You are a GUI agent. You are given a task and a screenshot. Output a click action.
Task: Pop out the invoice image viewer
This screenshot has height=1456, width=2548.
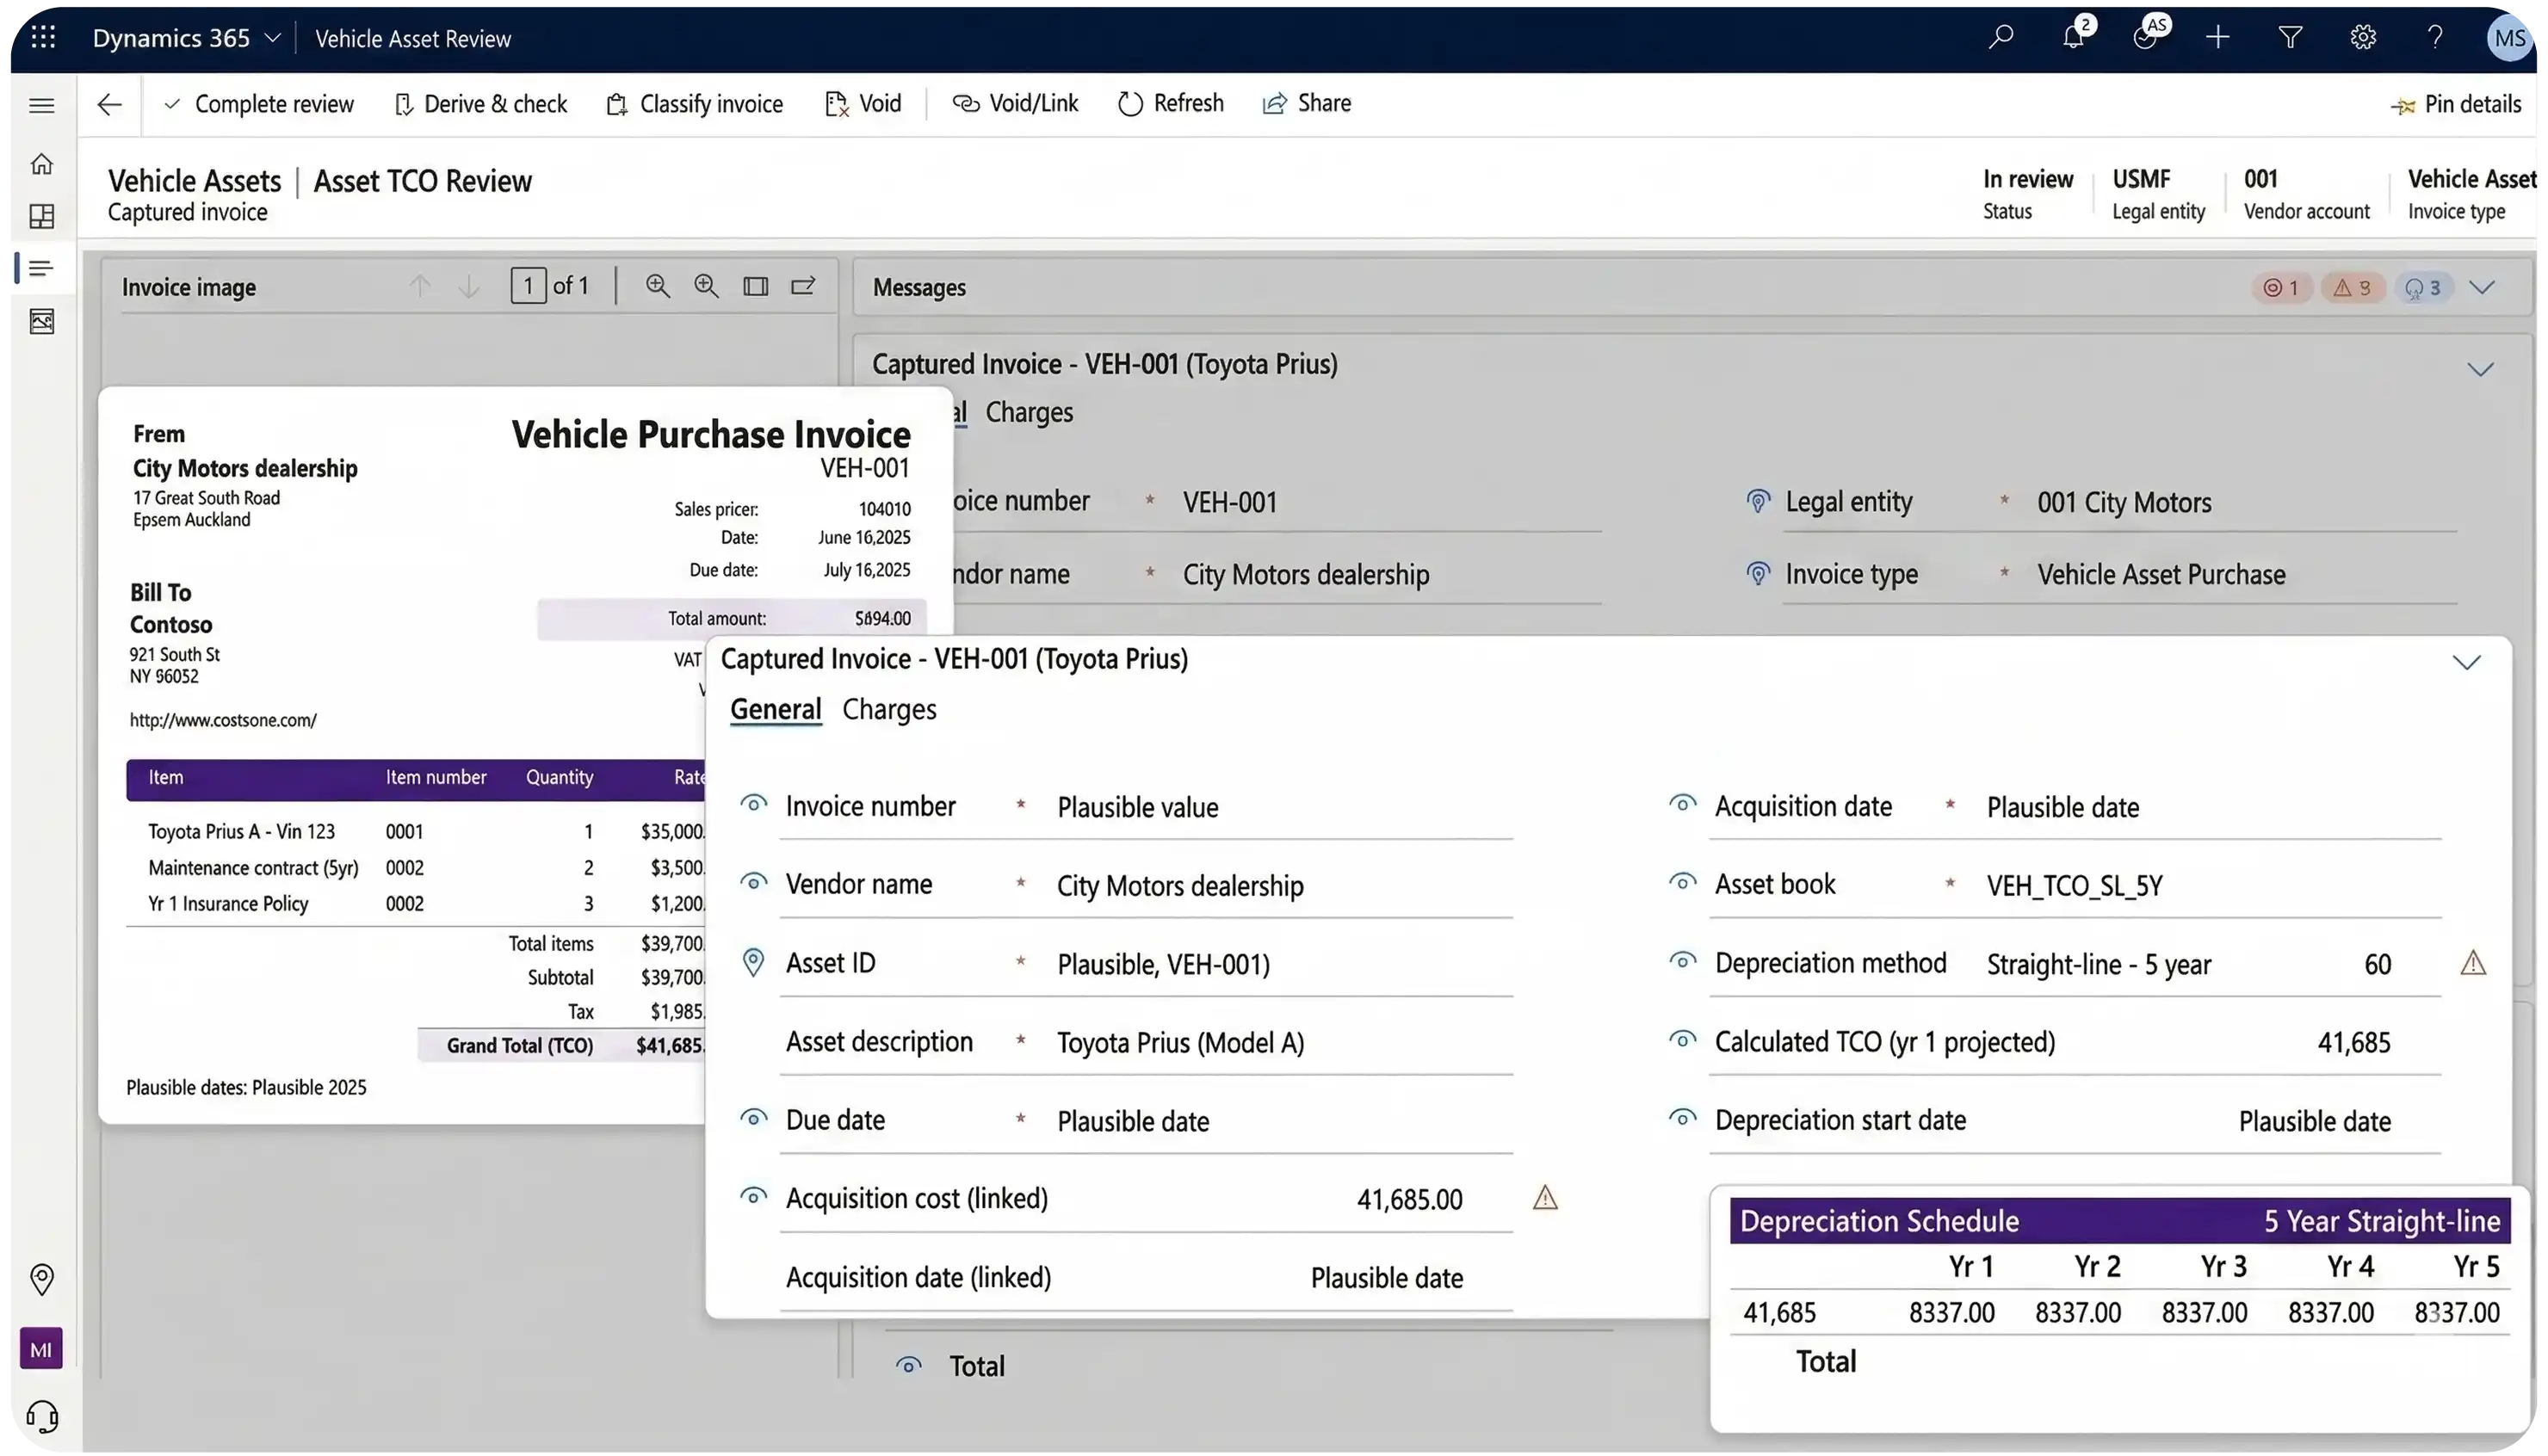pos(804,287)
